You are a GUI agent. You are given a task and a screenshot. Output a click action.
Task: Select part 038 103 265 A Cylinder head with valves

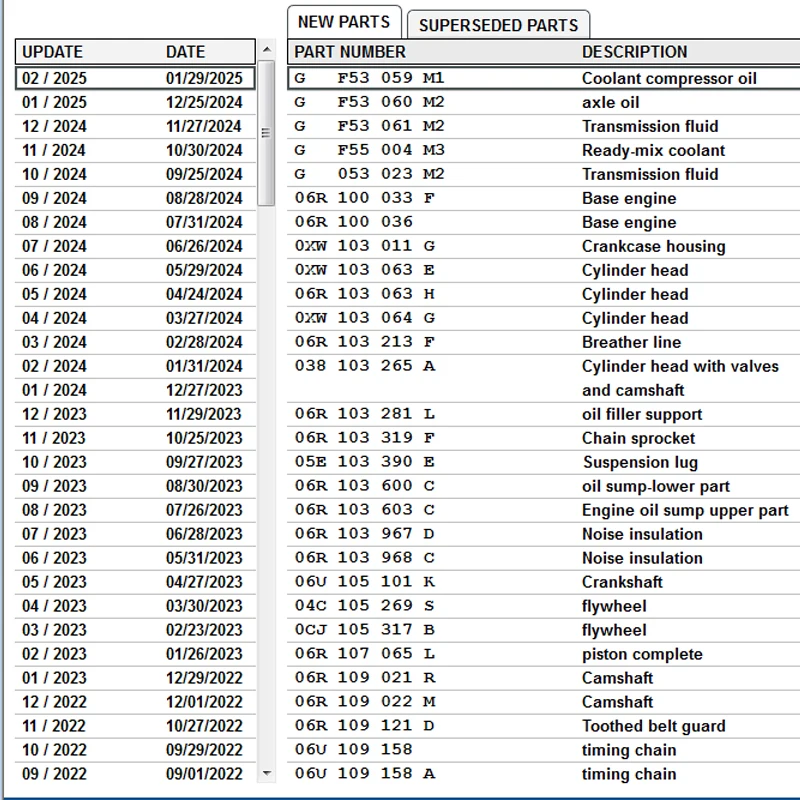tap(544, 378)
